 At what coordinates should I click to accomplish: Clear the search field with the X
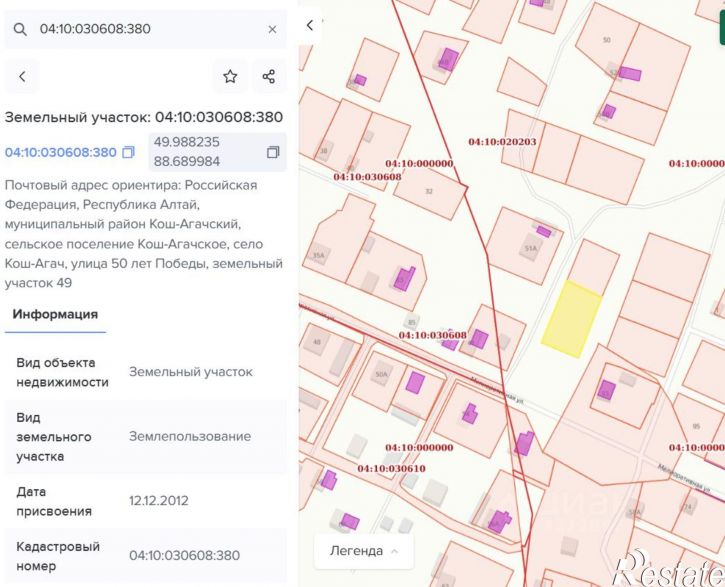[x=272, y=29]
